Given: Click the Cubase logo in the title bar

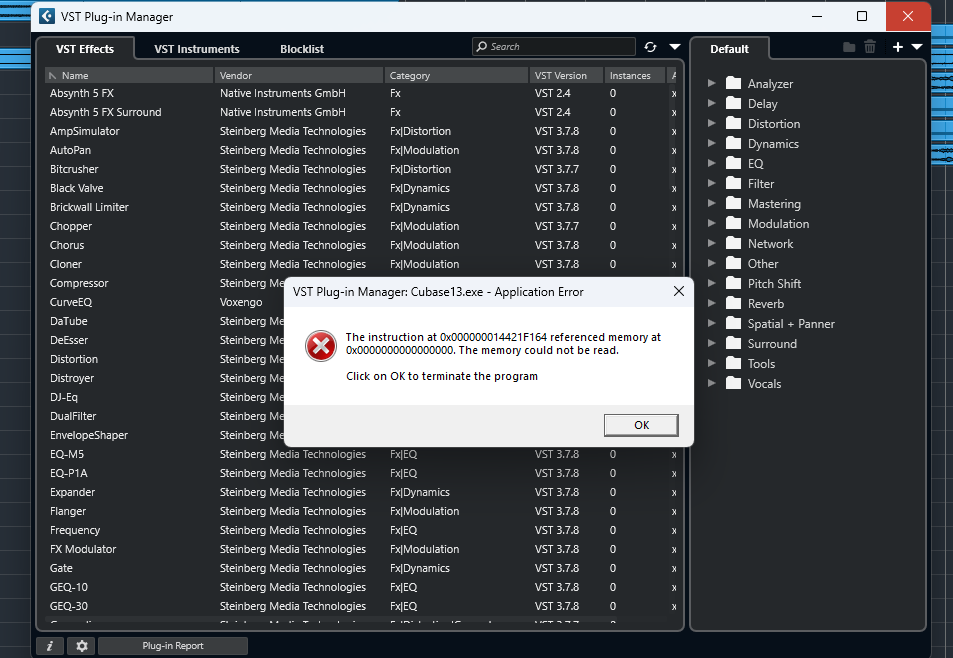Looking at the screenshot, I should tap(47, 16).
